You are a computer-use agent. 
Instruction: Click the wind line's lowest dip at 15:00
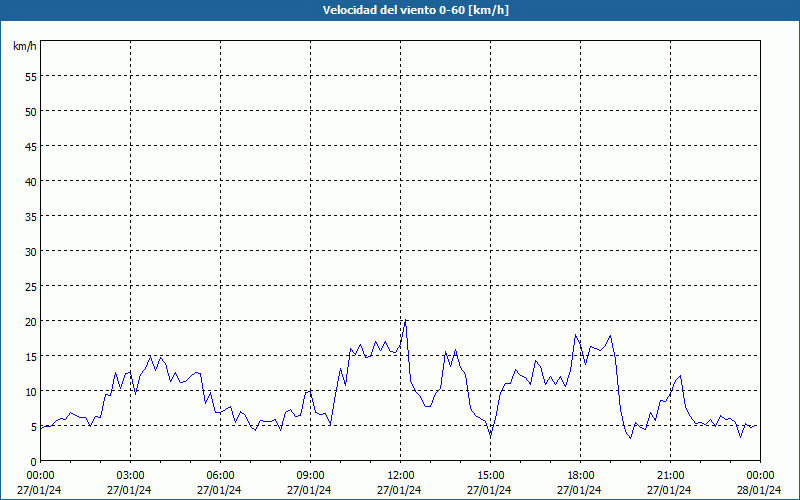coord(490,435)
